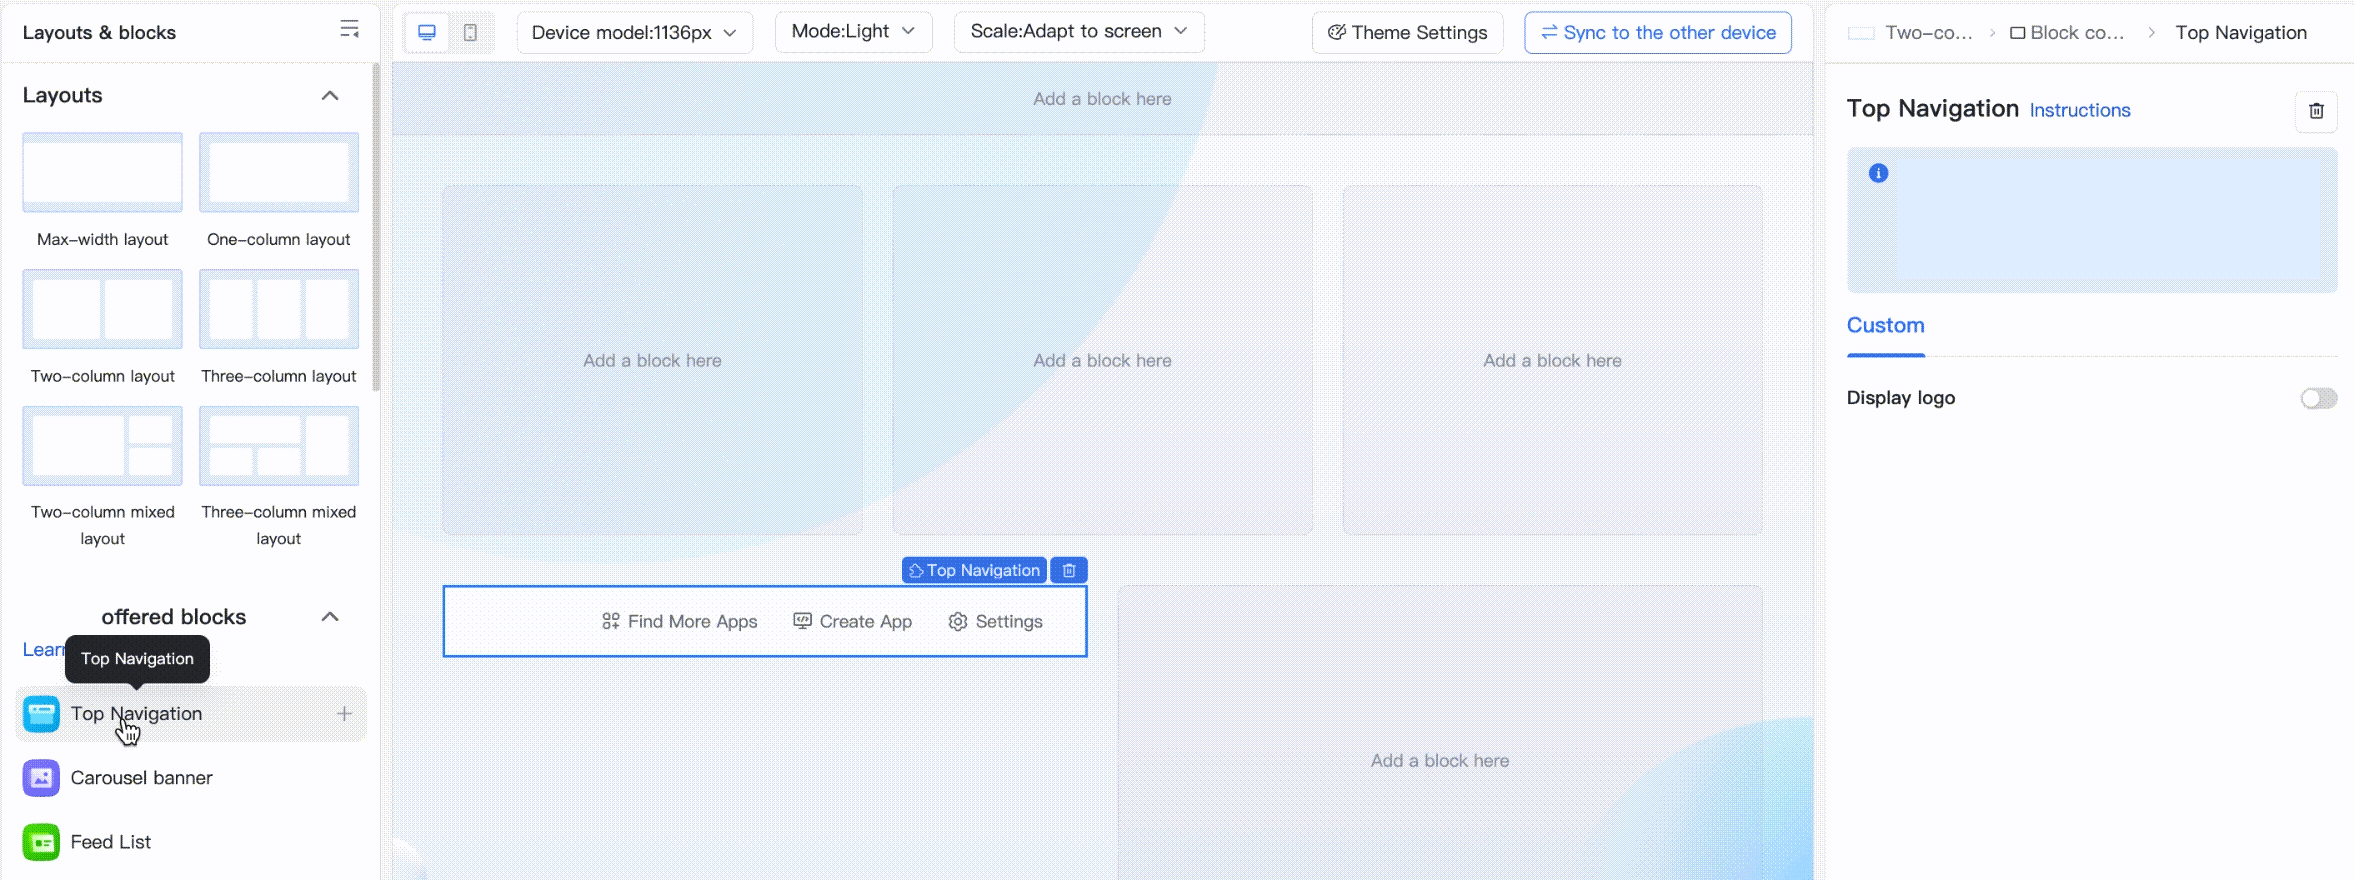Screen dimensions: 2354x880
Task: Switch to mobile device preview icon
Action: [x=470, y=32]
